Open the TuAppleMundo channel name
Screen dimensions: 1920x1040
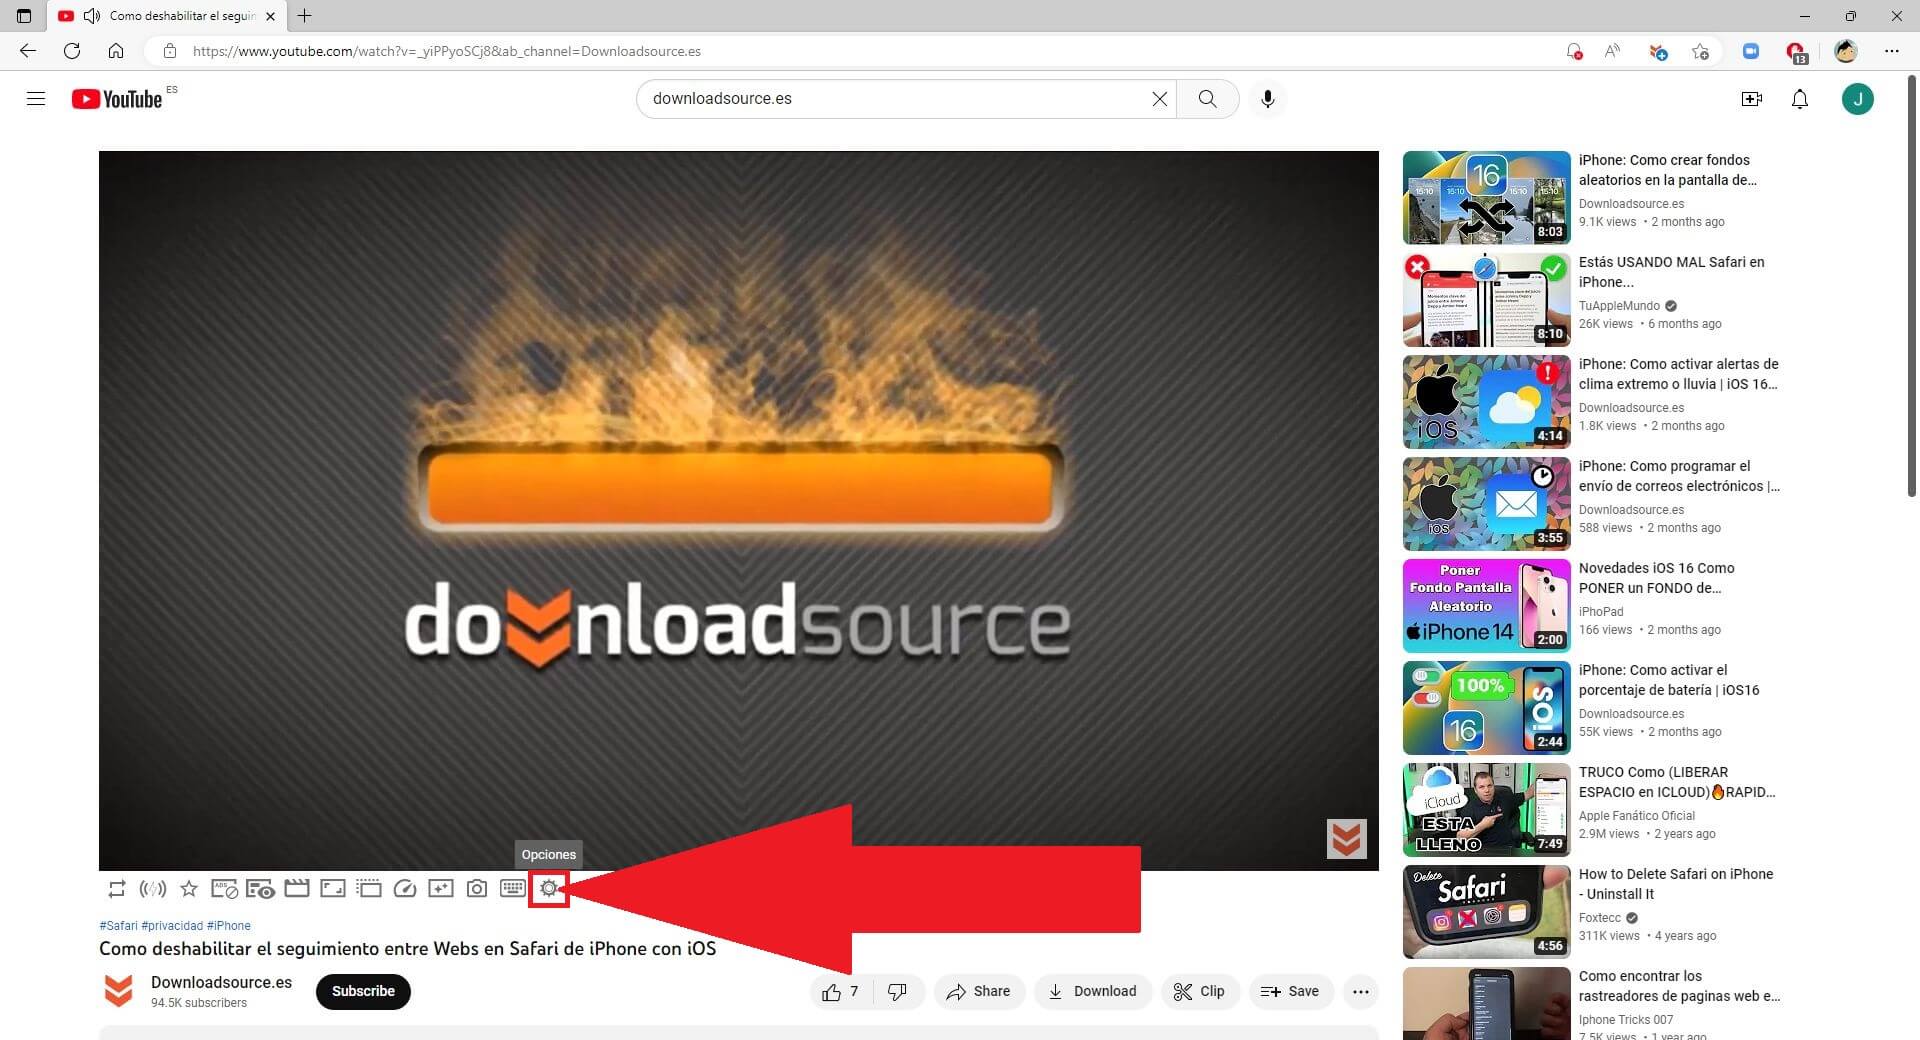coord(1619,306)
